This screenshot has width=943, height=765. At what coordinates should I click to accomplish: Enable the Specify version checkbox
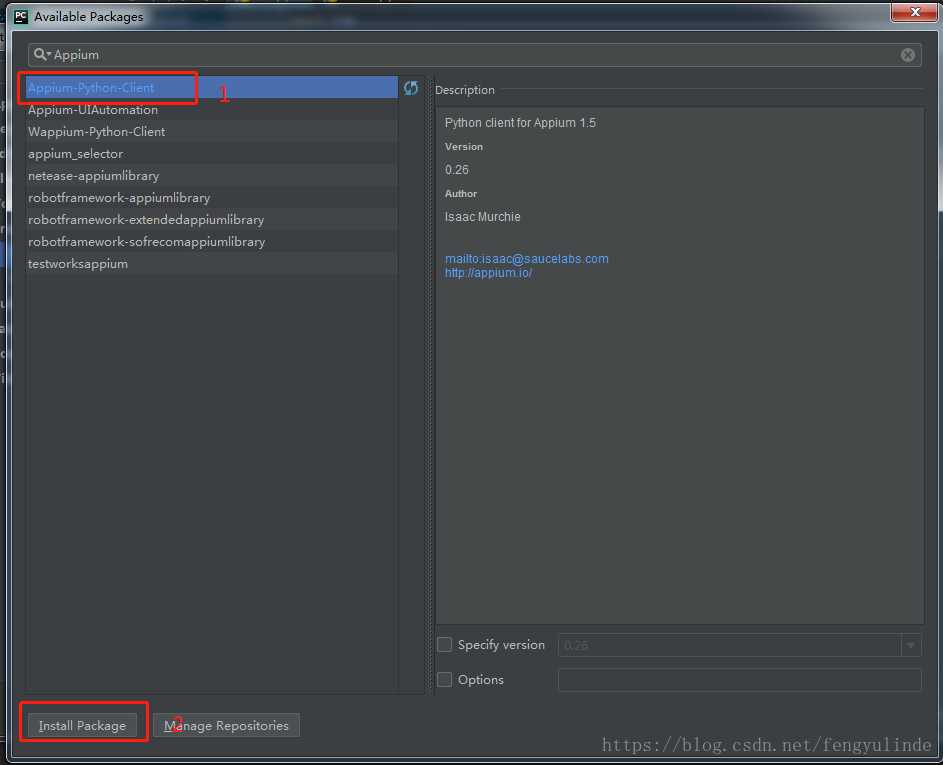[444, 645]
